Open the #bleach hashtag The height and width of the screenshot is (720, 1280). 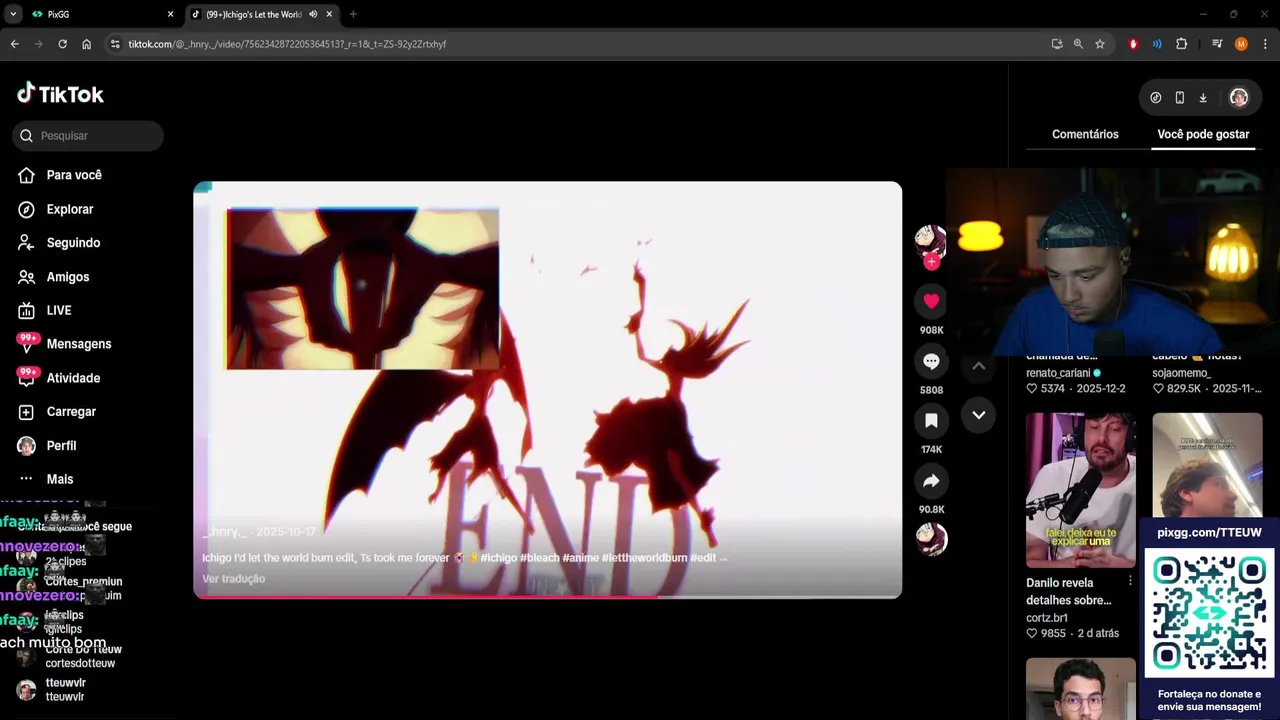pyautogui.click(x=540, y=557)
